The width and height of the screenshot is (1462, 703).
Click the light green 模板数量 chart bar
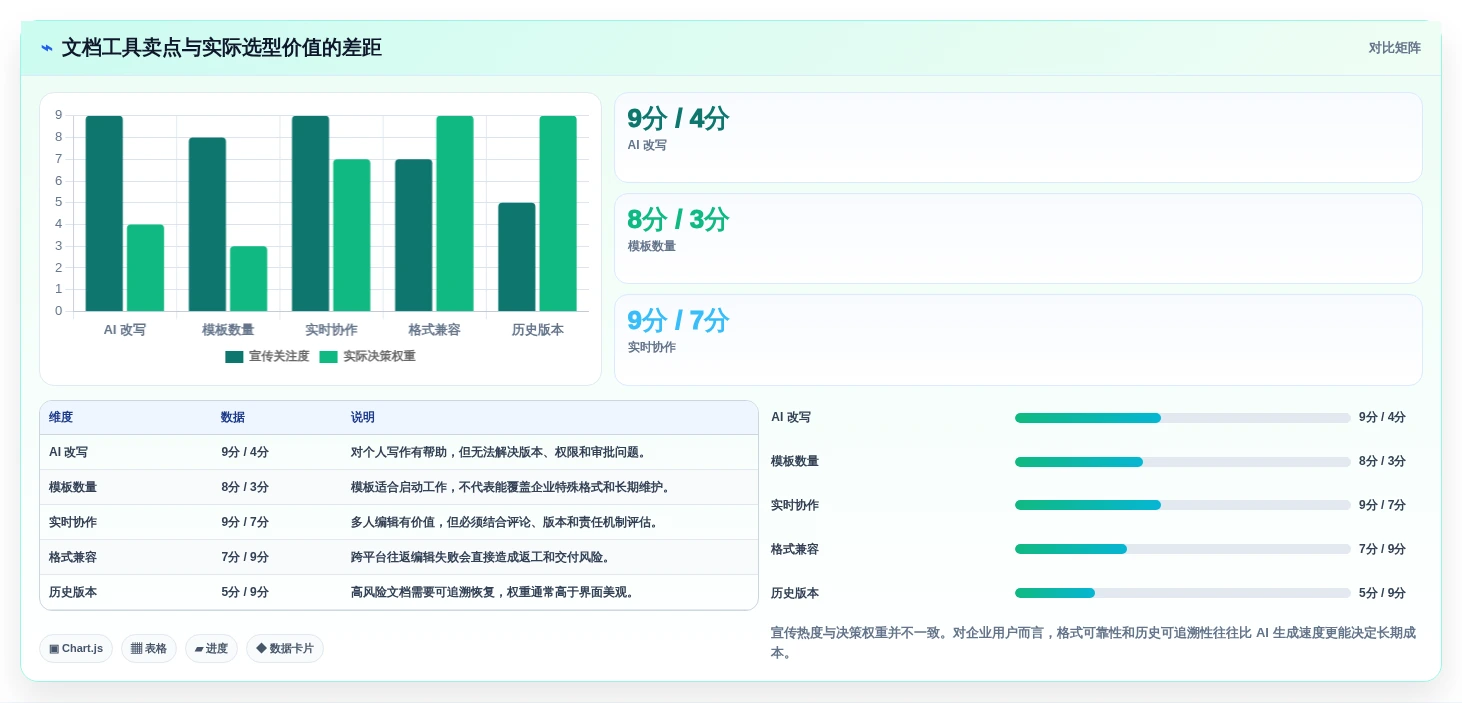tap(249, 279)
